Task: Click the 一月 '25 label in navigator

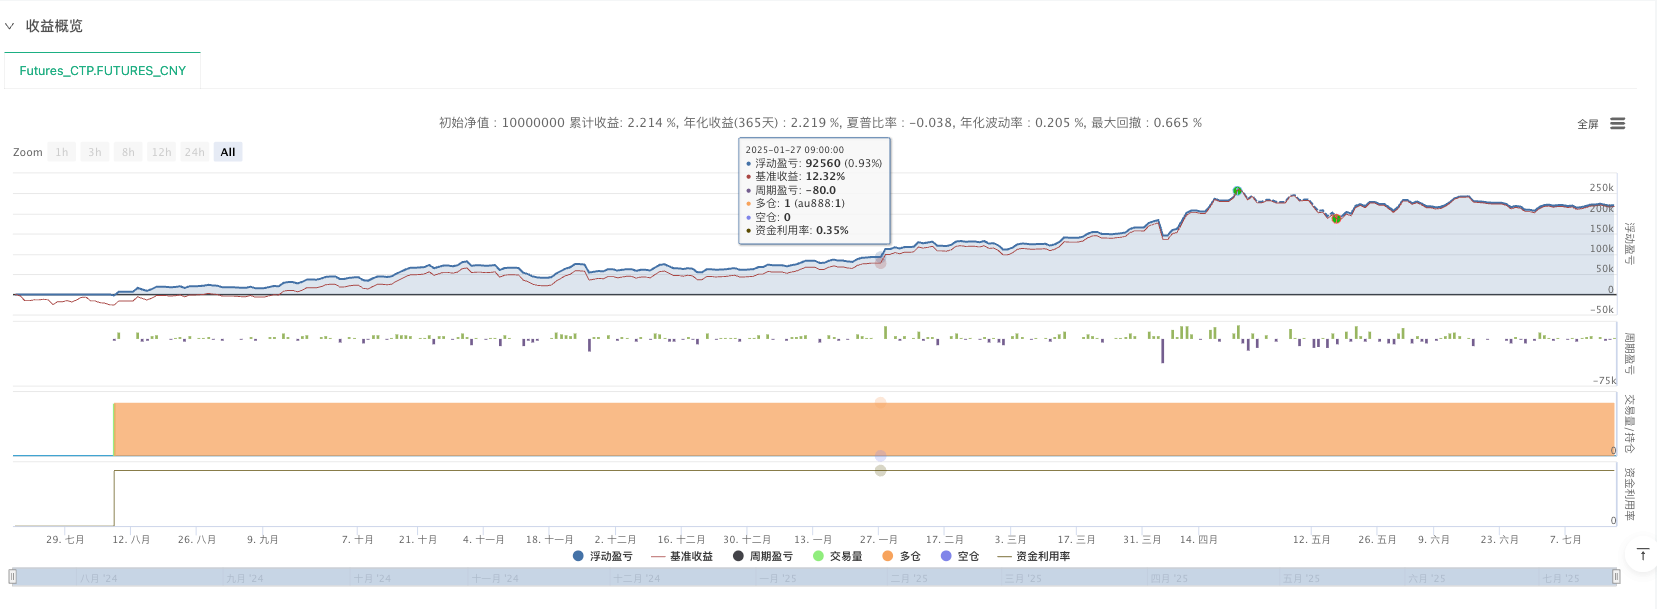Action: [x=778, y=579]
